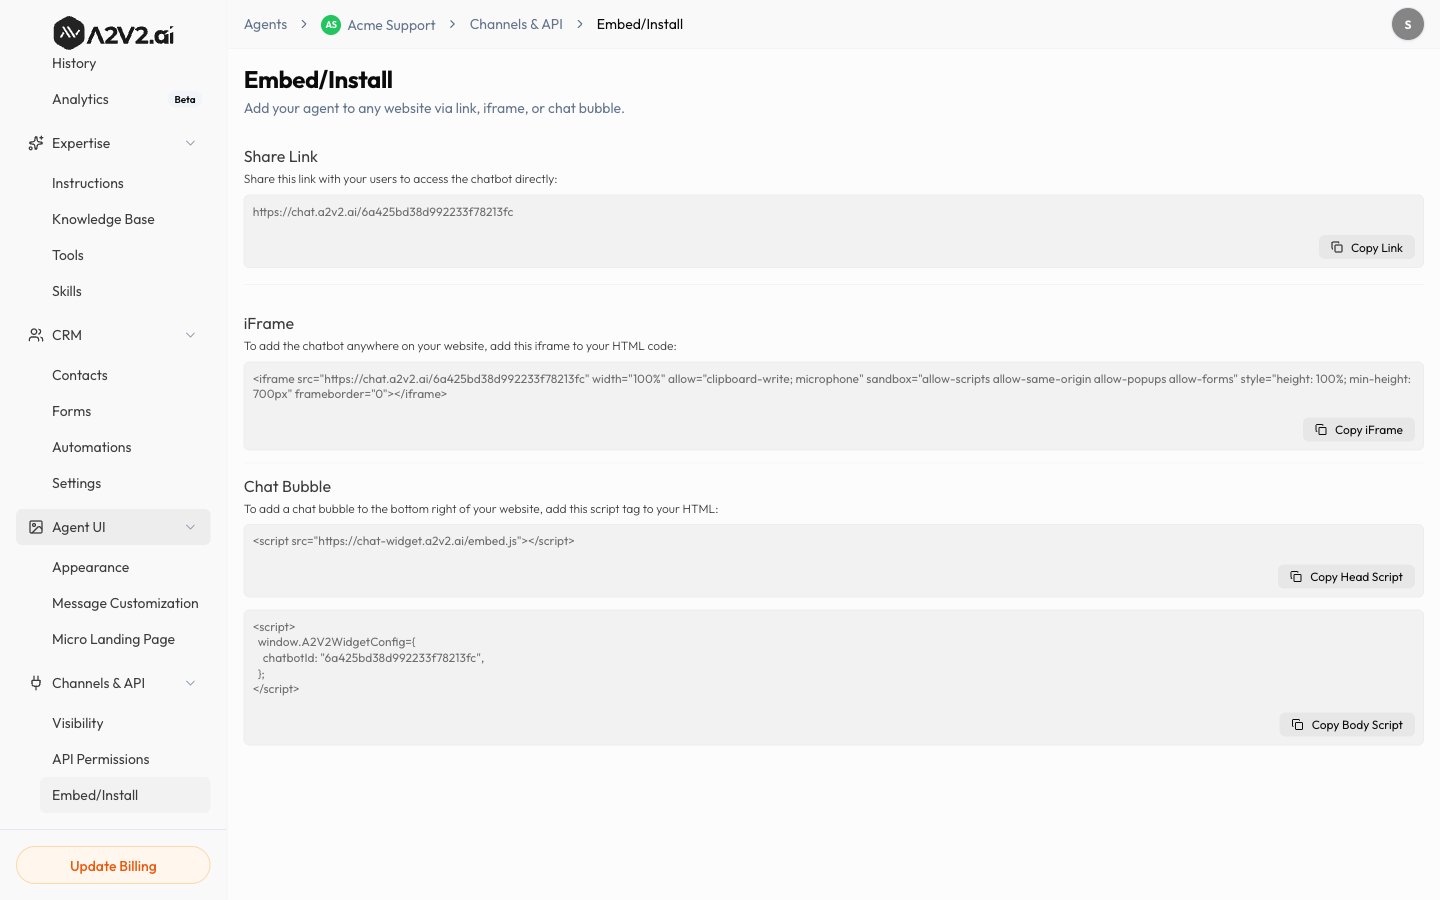Go to Message Customization
This screenshot has height=900, width=1440.
click(125, 603)
